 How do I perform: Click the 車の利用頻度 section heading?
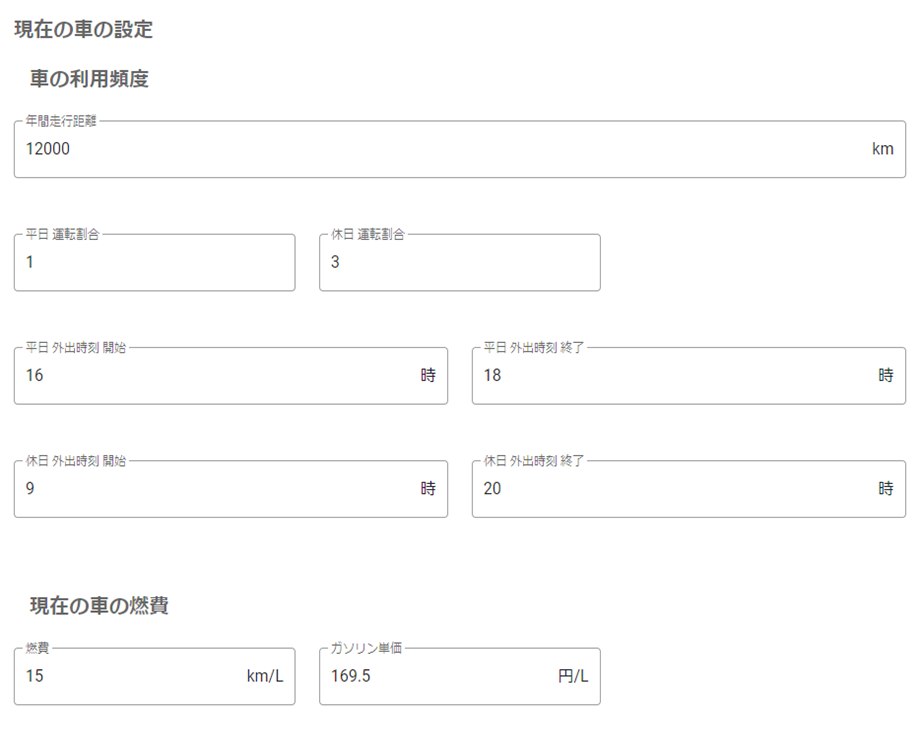(89, 79)
